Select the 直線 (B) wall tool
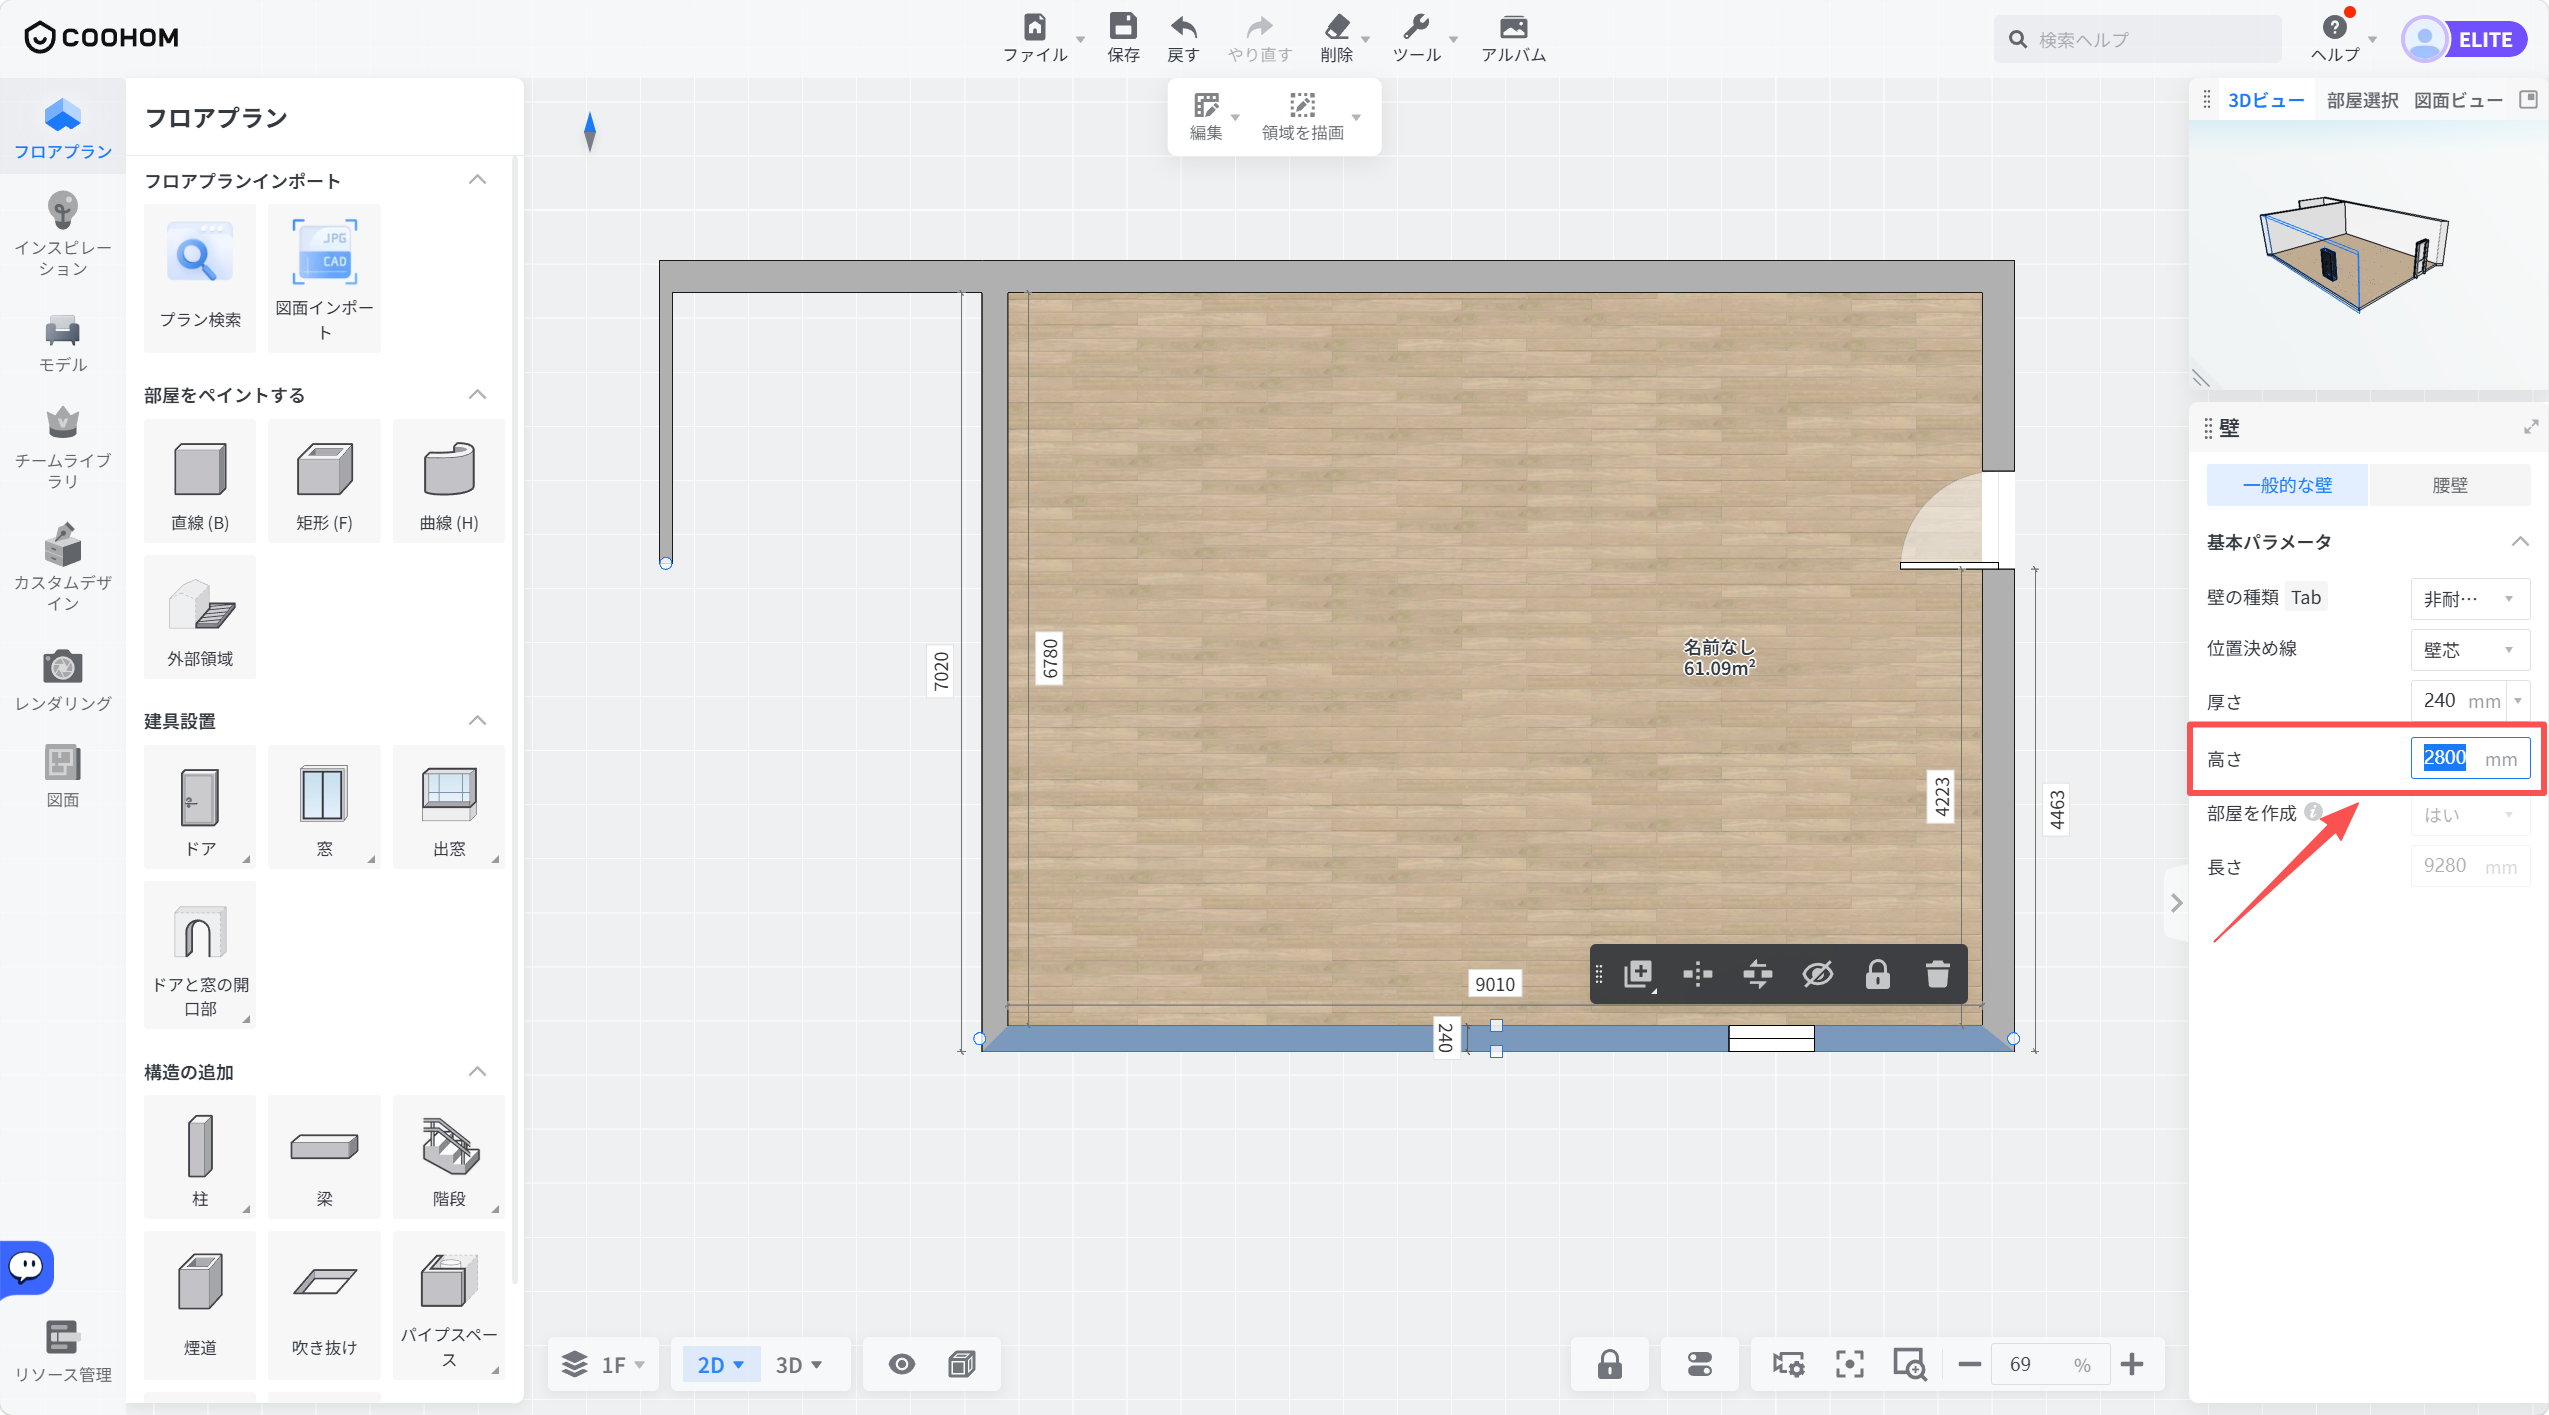Image resolution: width=2549 pixels, height=1415 pixels. (x=200, y=481)
